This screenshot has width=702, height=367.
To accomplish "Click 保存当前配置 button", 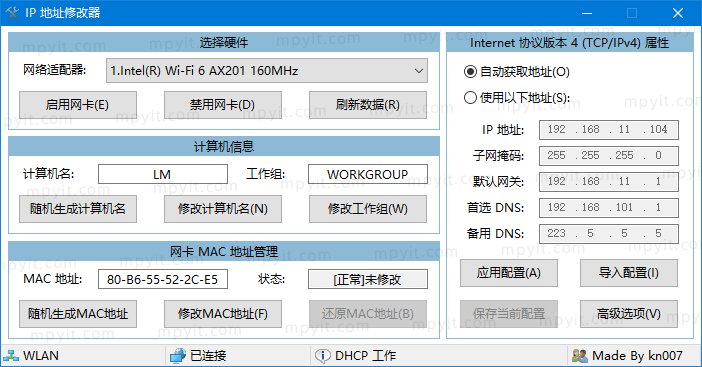I will pos(509,314).
